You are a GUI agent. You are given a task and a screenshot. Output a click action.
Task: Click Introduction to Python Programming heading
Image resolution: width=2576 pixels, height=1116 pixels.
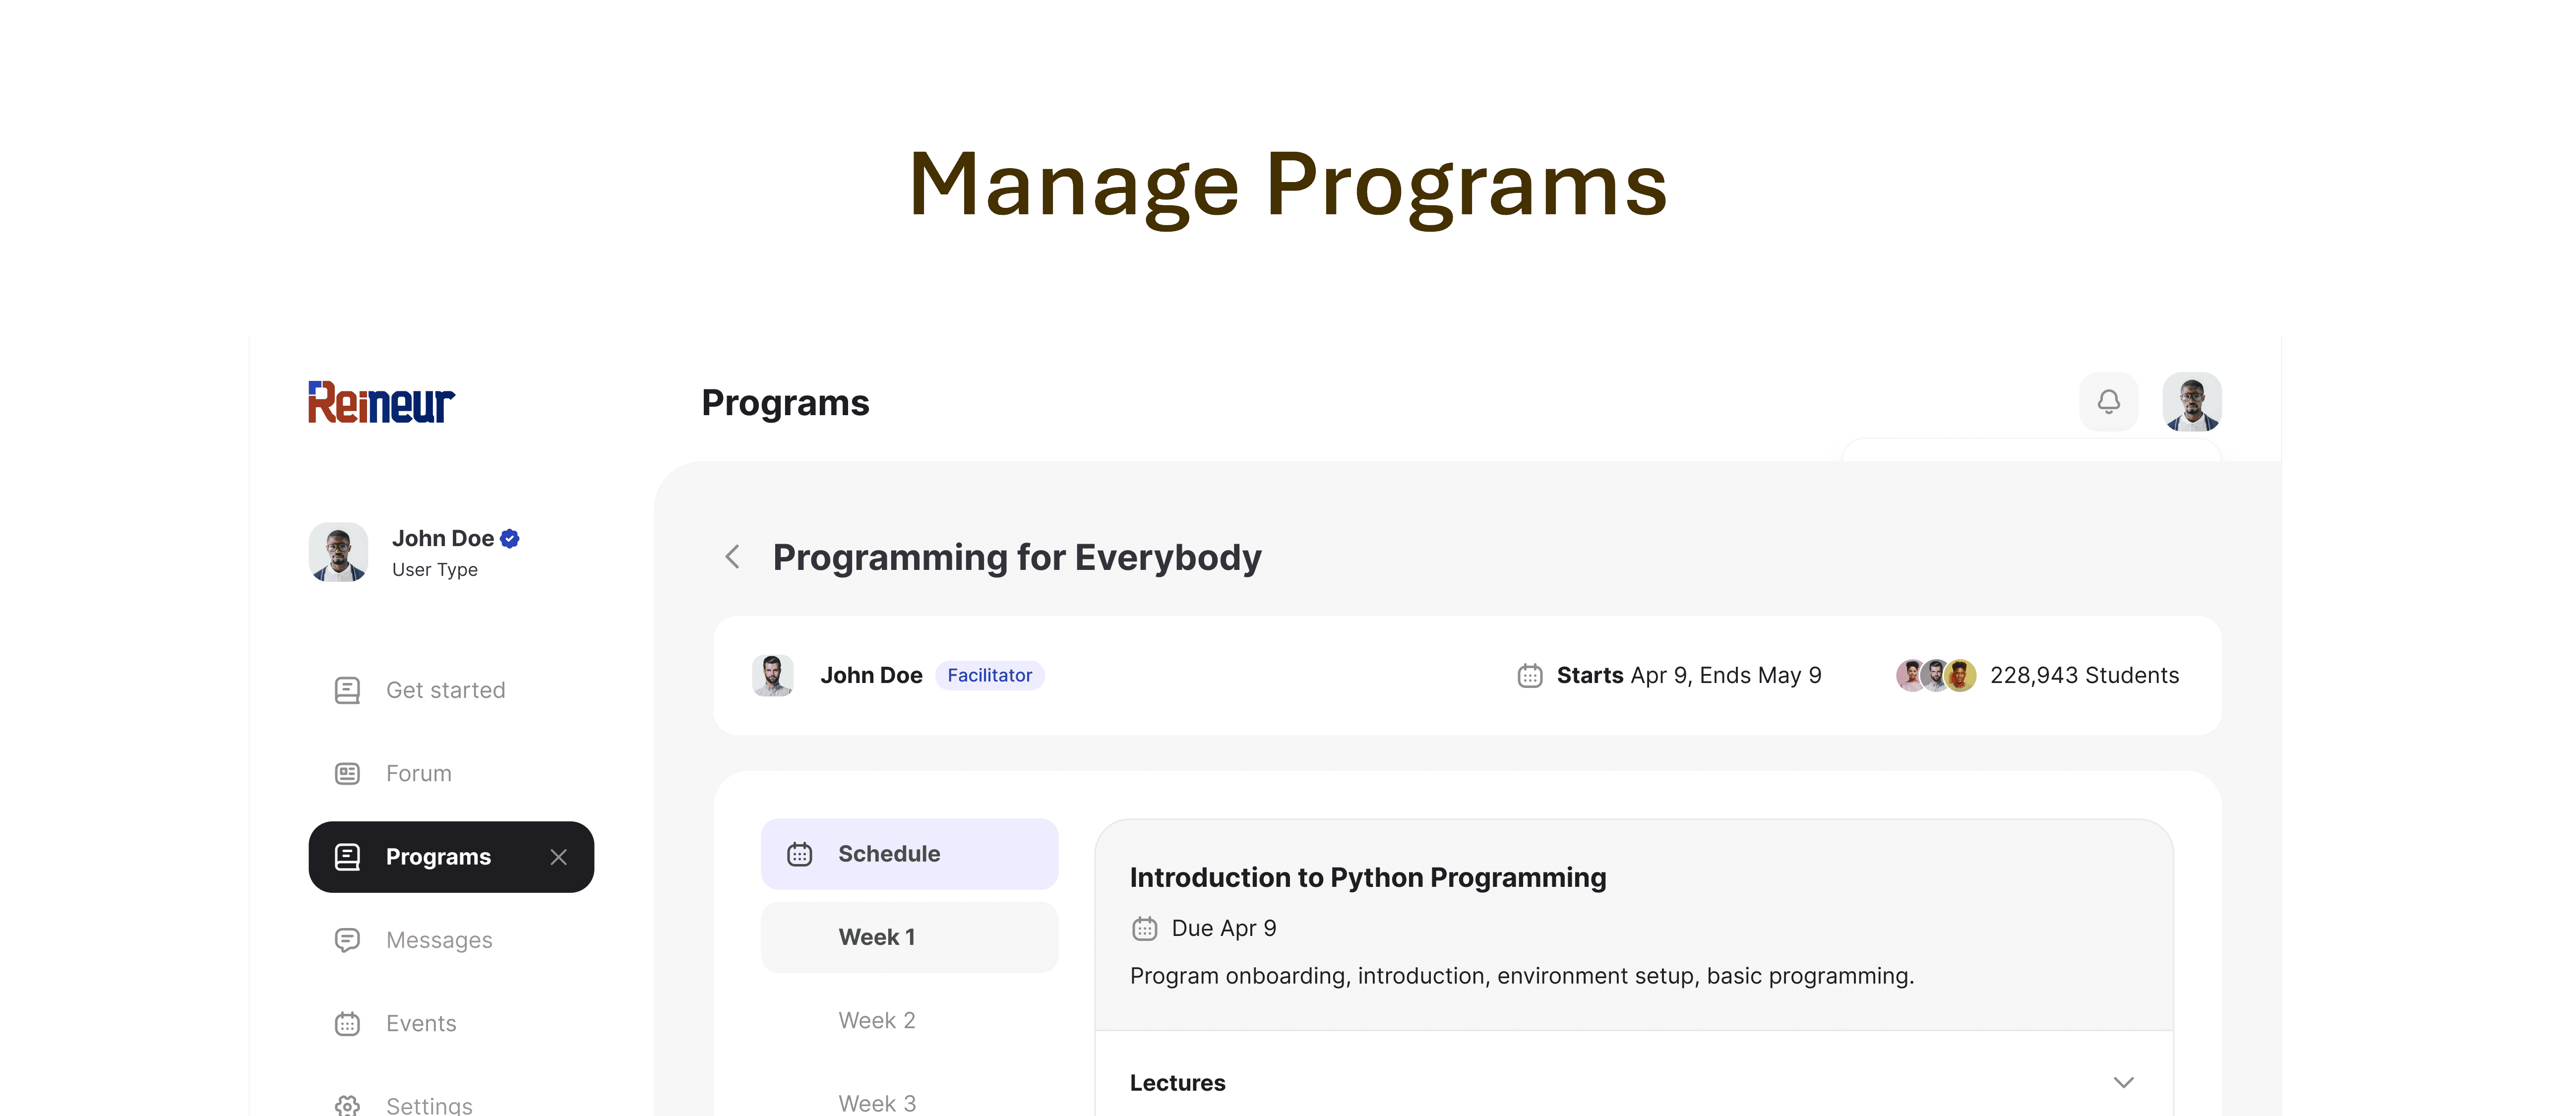pos(1367,878)
